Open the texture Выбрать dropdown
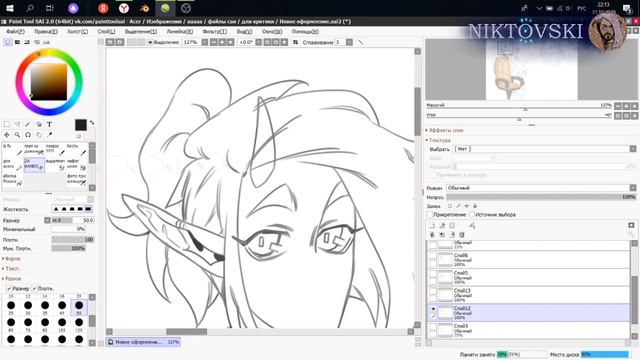The height and width of the screenshot is (360, 640). coord(544,149)
